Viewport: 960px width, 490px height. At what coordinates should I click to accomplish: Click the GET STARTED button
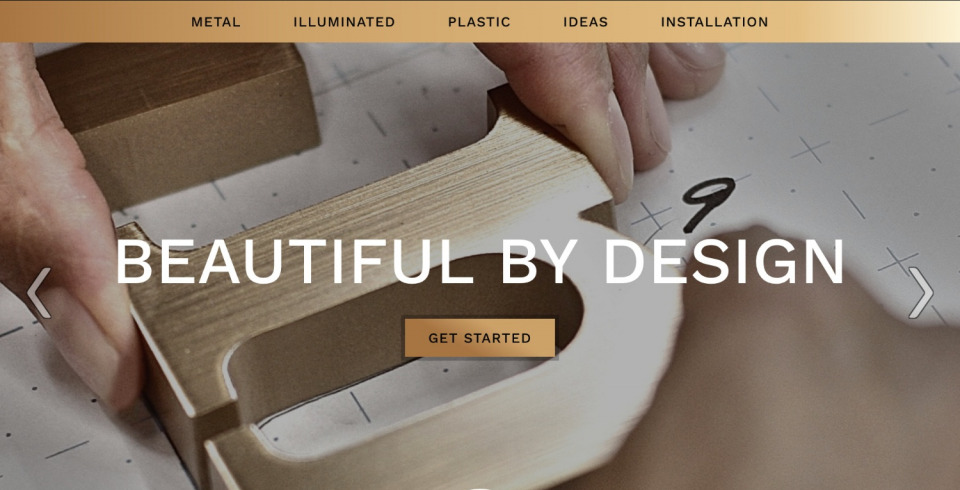479,337
